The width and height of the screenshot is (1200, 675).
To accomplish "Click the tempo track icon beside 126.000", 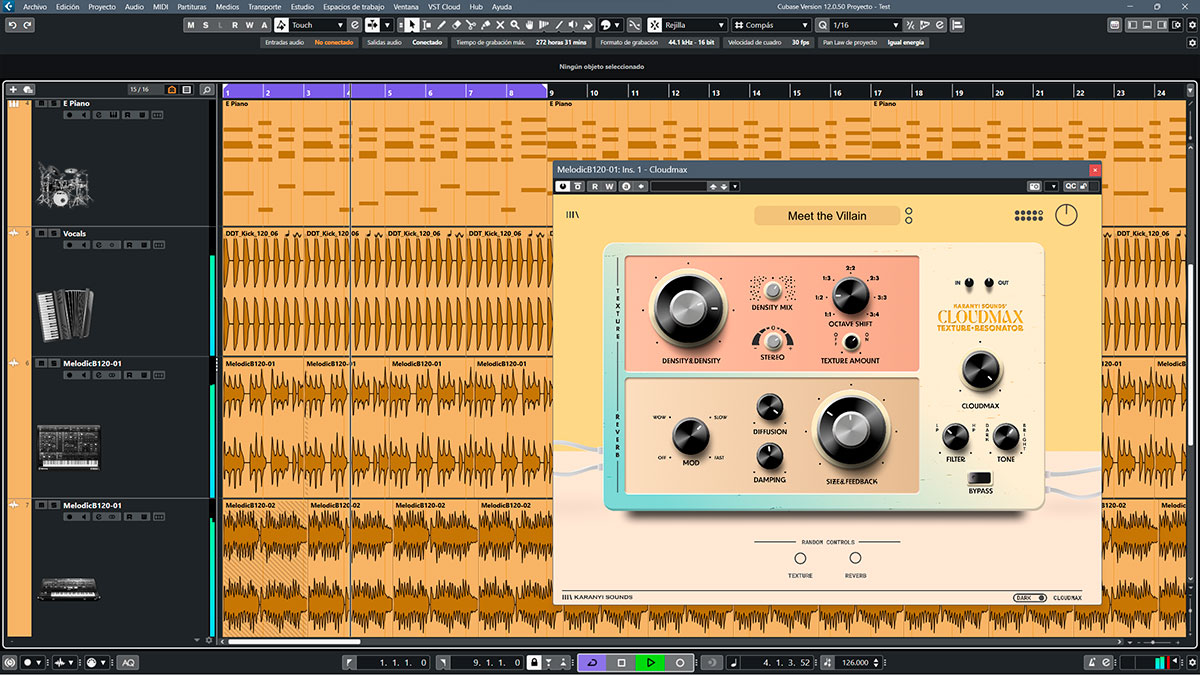I will coord(827,662).
